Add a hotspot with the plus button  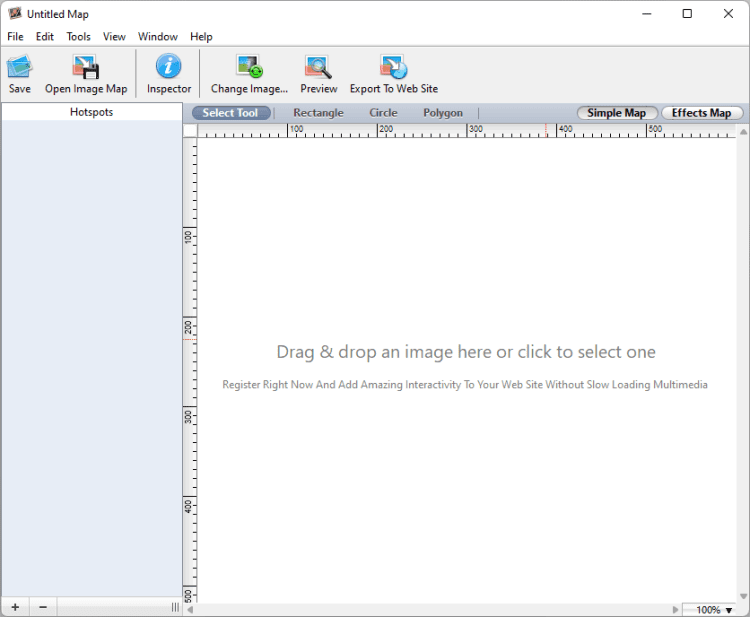click(x=15, y=607)
